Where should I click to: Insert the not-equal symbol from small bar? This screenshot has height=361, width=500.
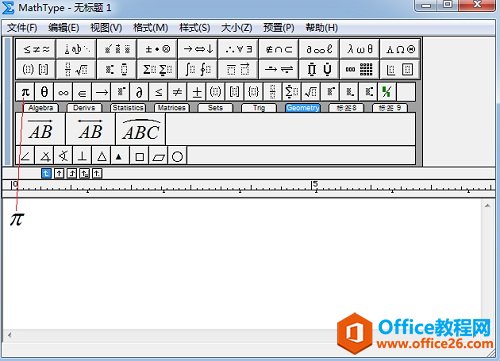[178, 92]
